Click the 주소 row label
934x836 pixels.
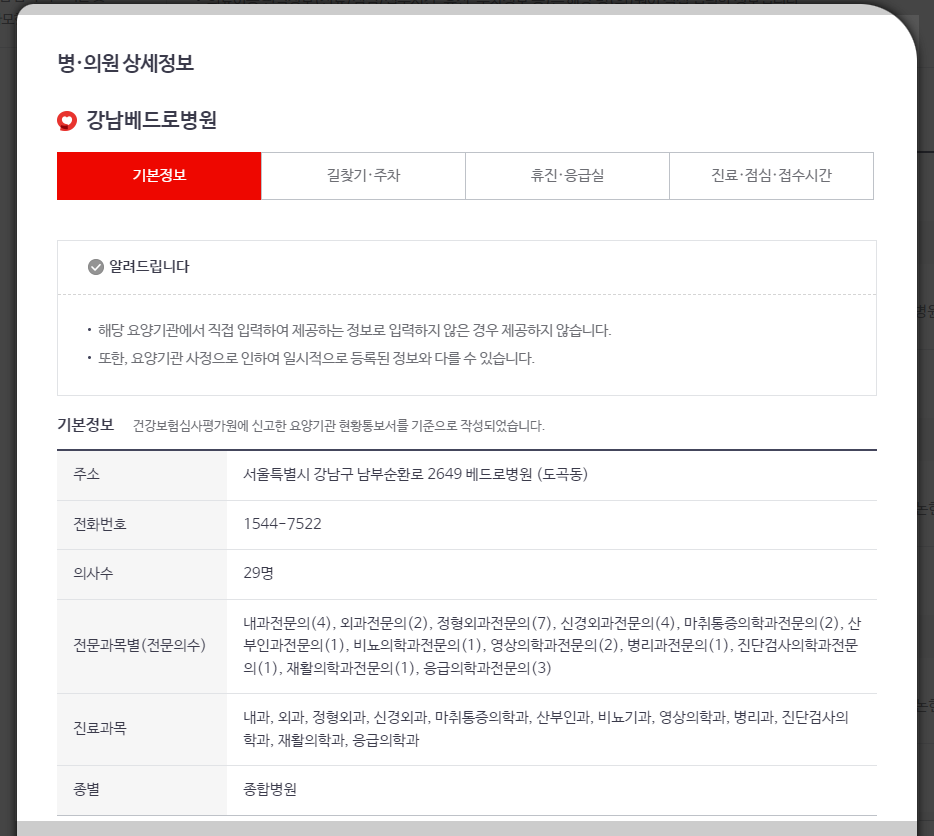86,474
